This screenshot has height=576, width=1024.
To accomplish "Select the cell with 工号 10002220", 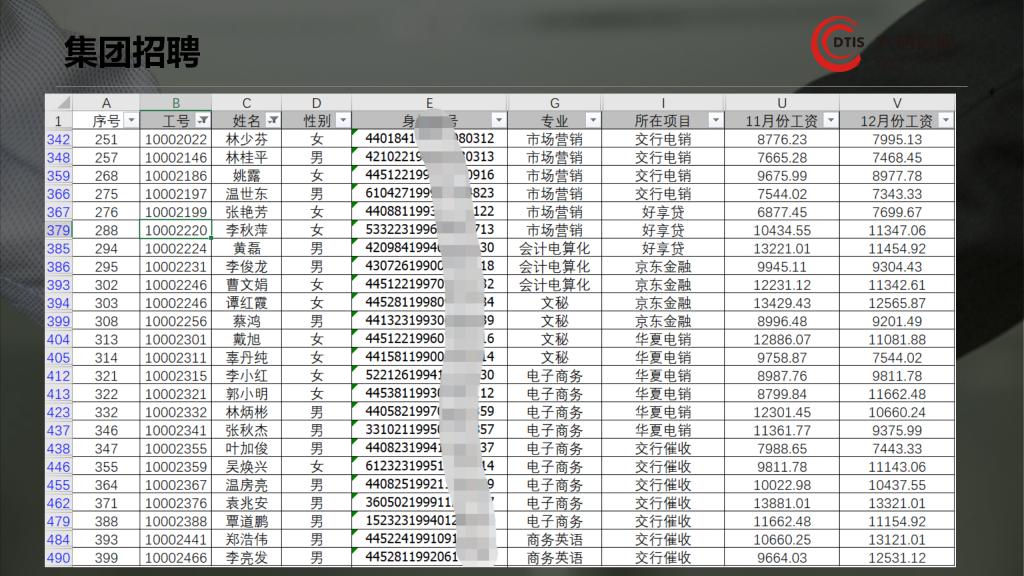I will click(x=176, y=230).
